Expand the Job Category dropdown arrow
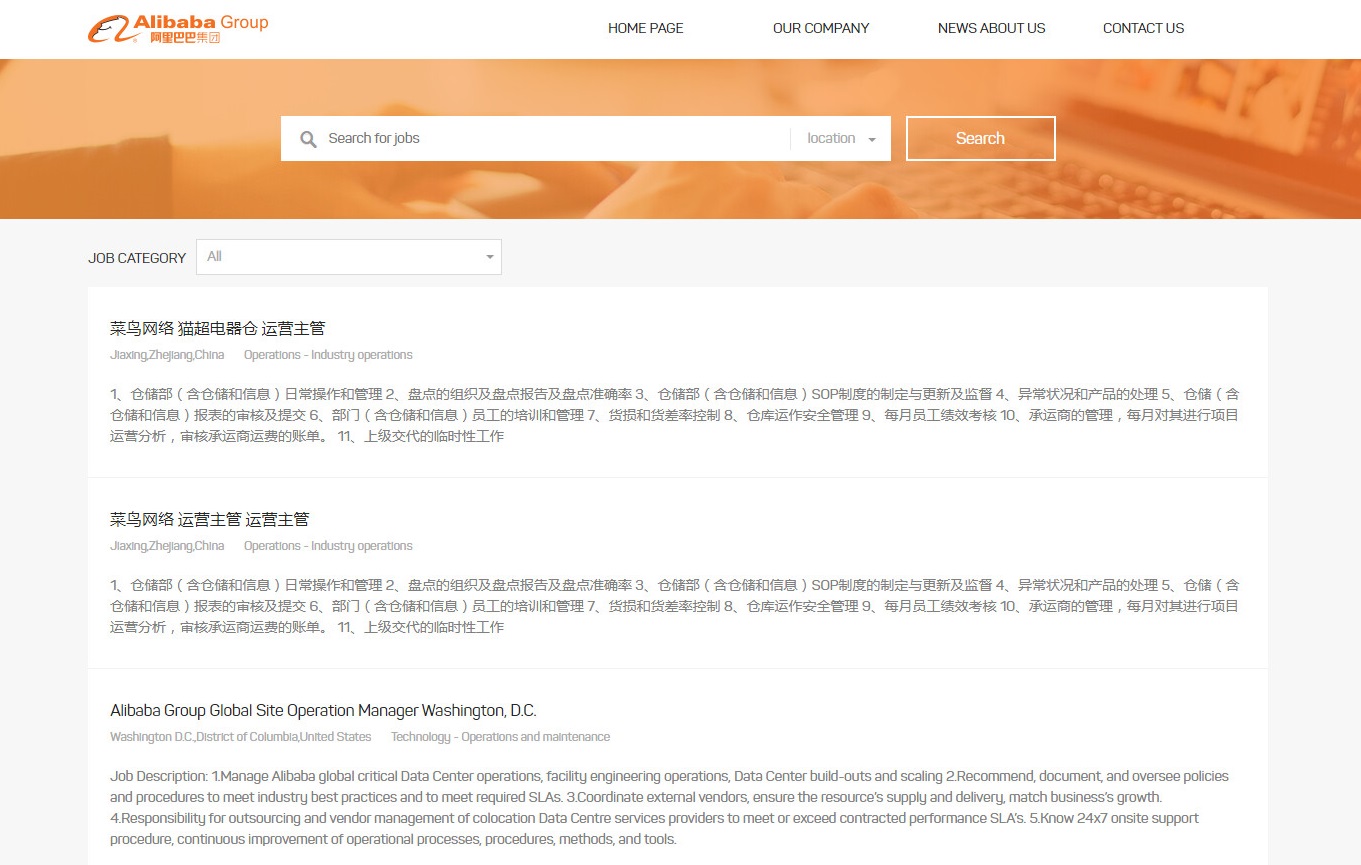The width and height of the screenshot is (1361, 865). 490,257
